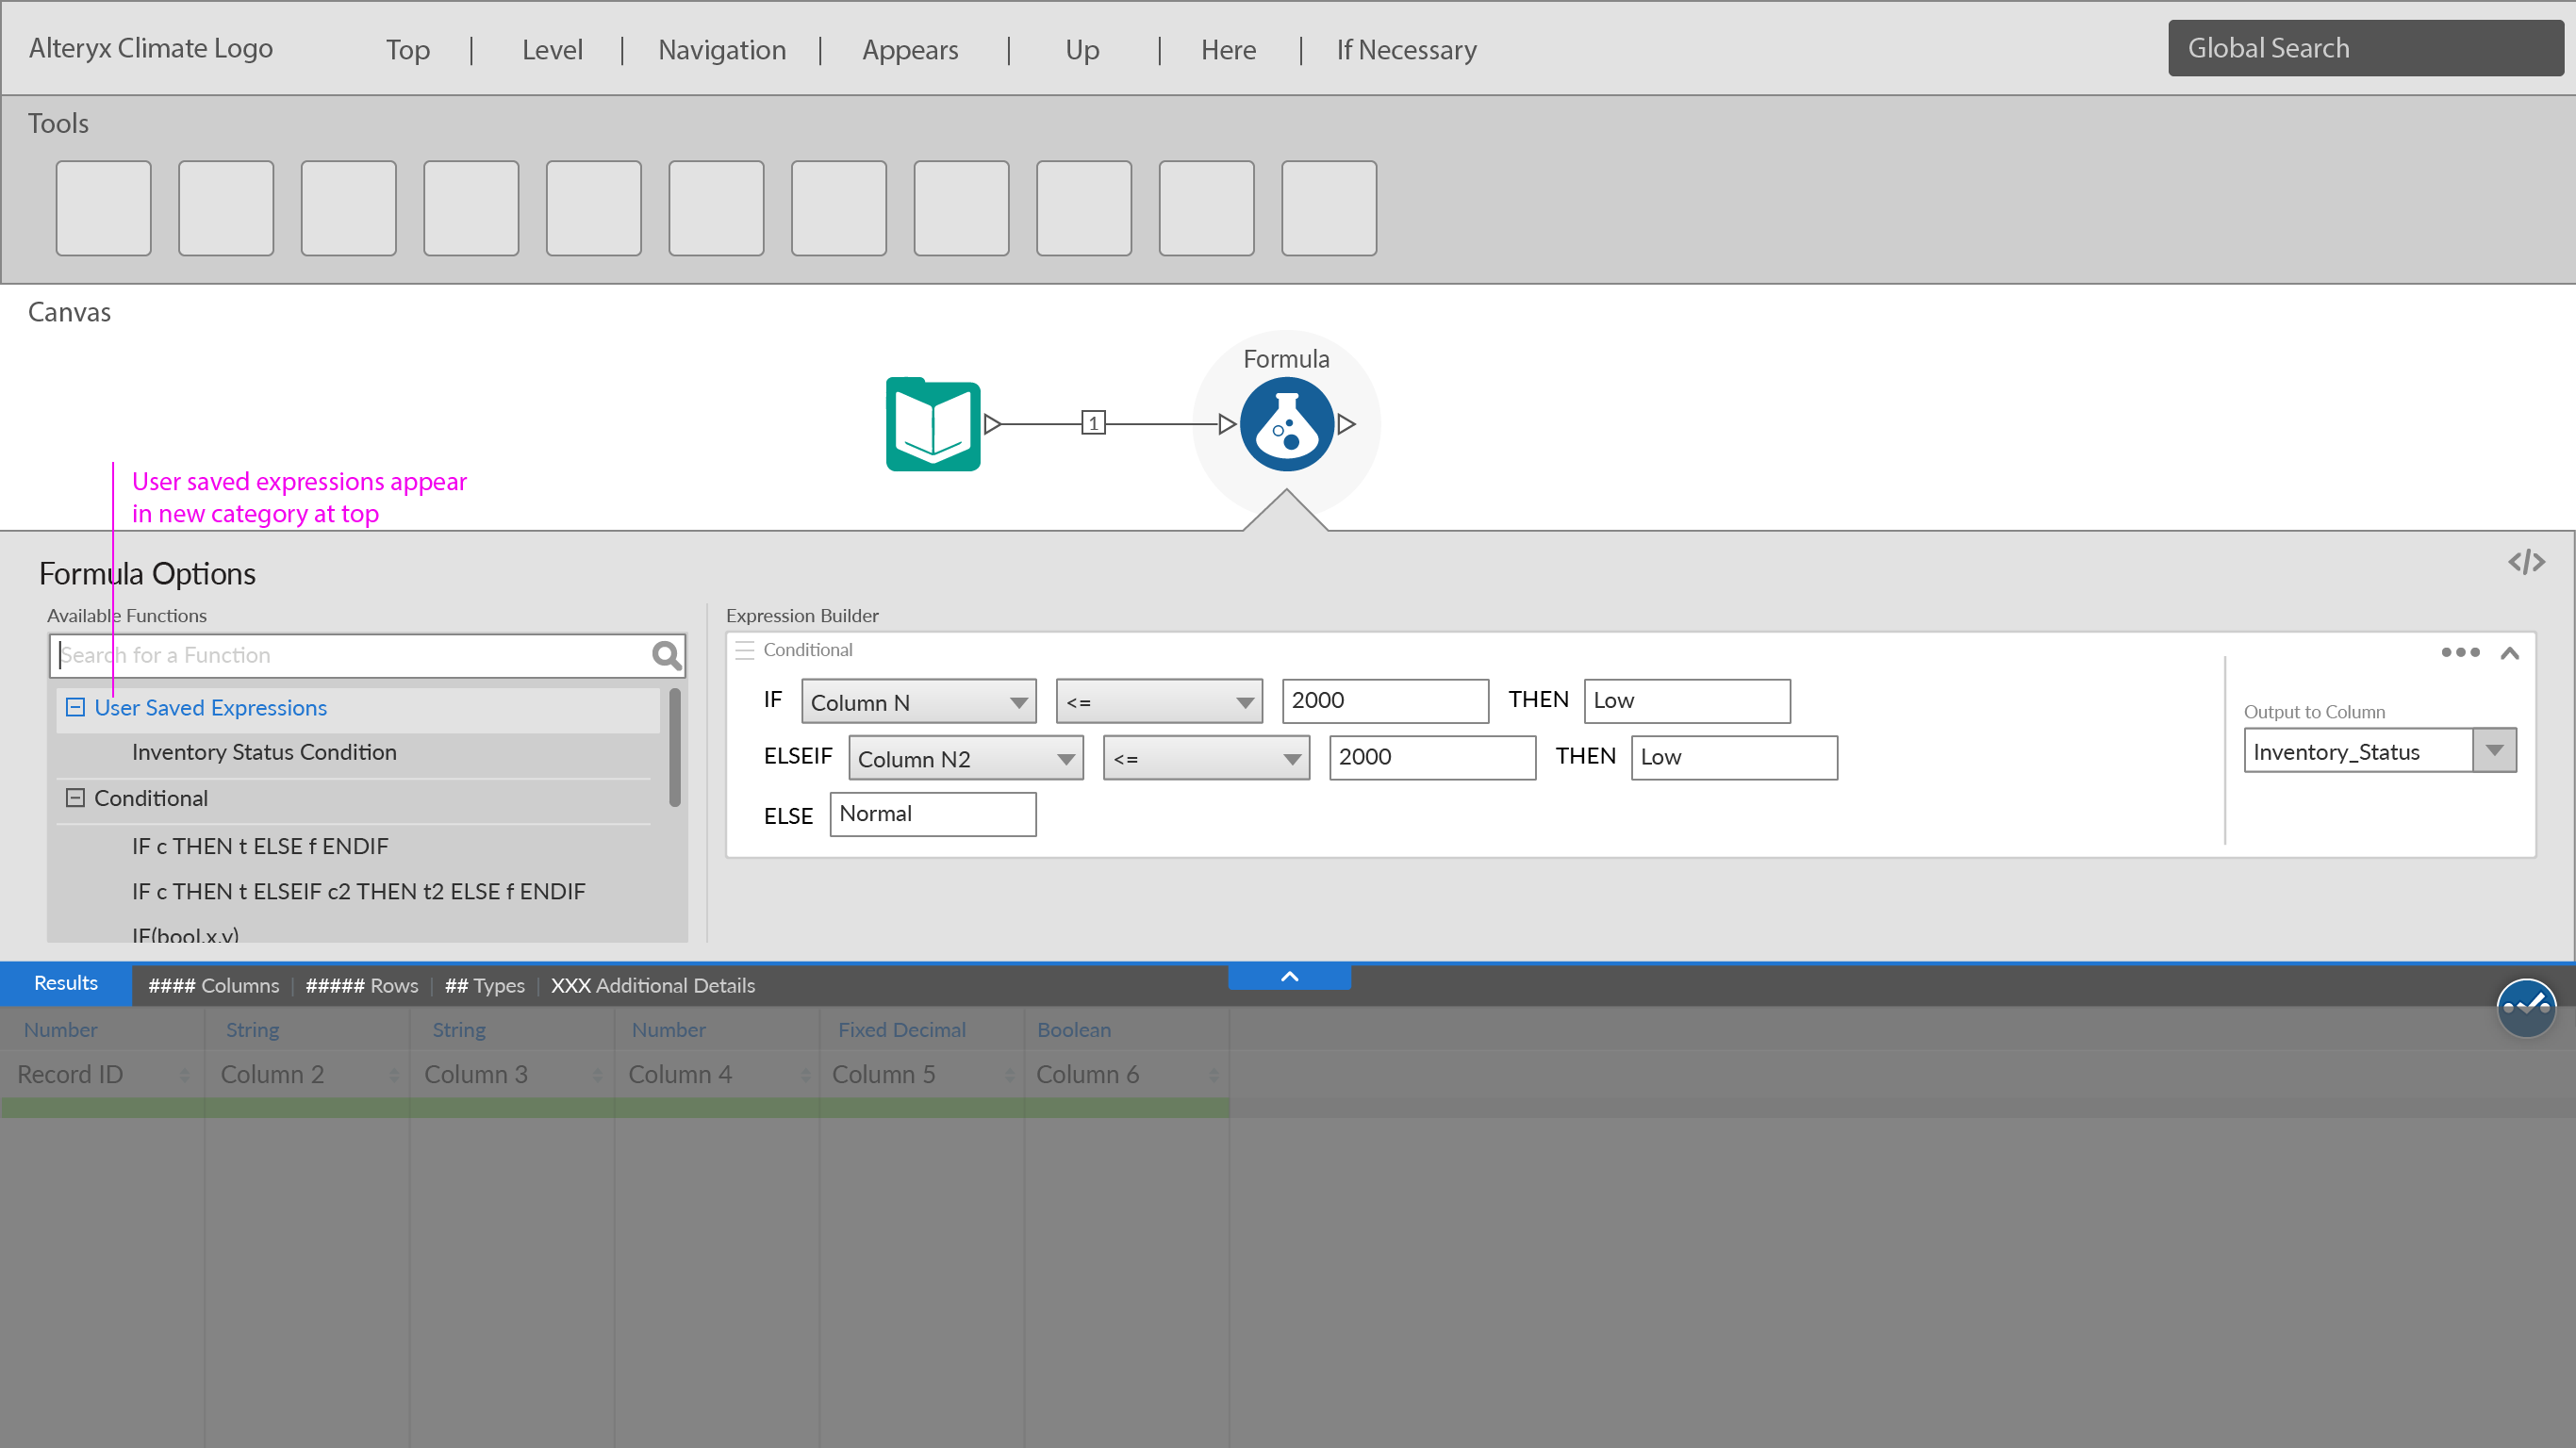Collapse the Conditional functions category box

[x=75, y=798]
